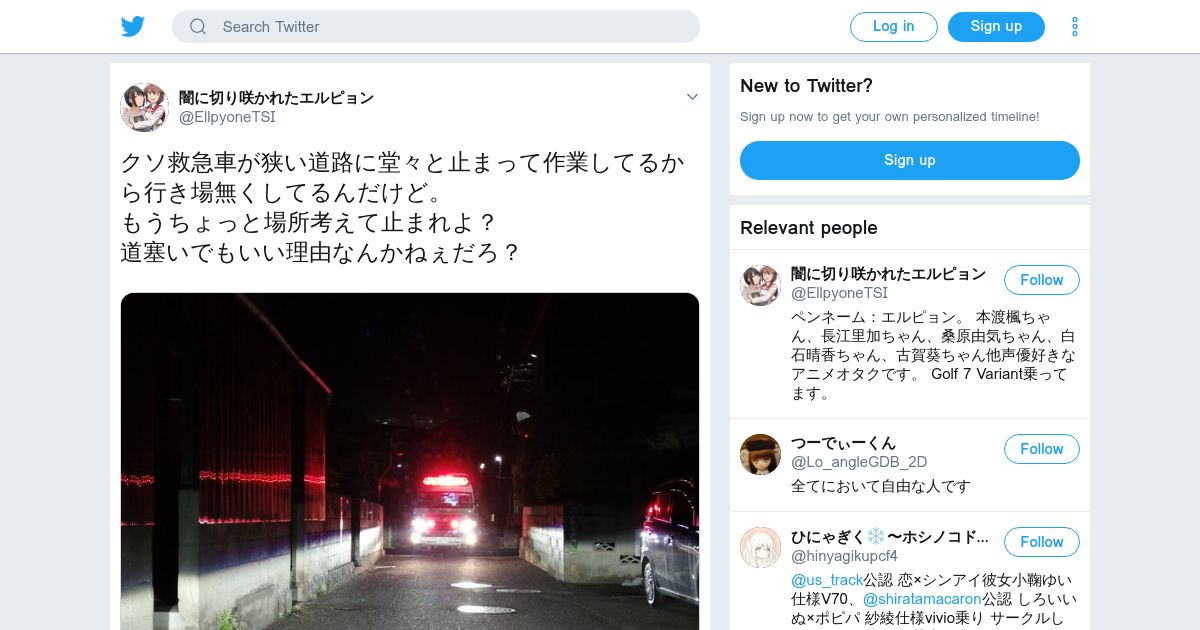Click Sign up in New to Twitter panel
The height and width of the screenshot is (630, 1200).
tap(910, 160)
